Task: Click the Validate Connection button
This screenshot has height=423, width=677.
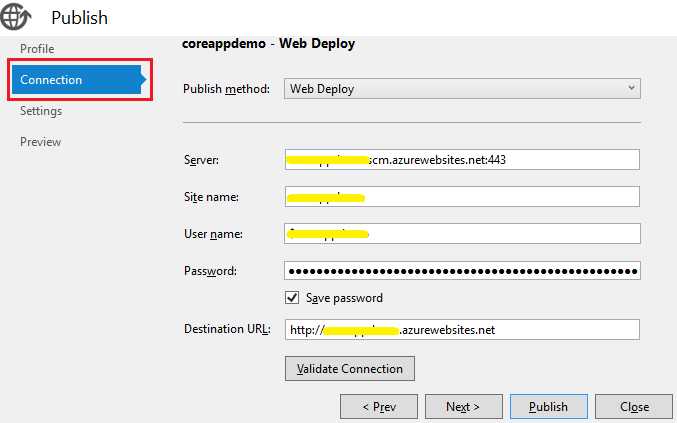Action: tap(350, 369)
